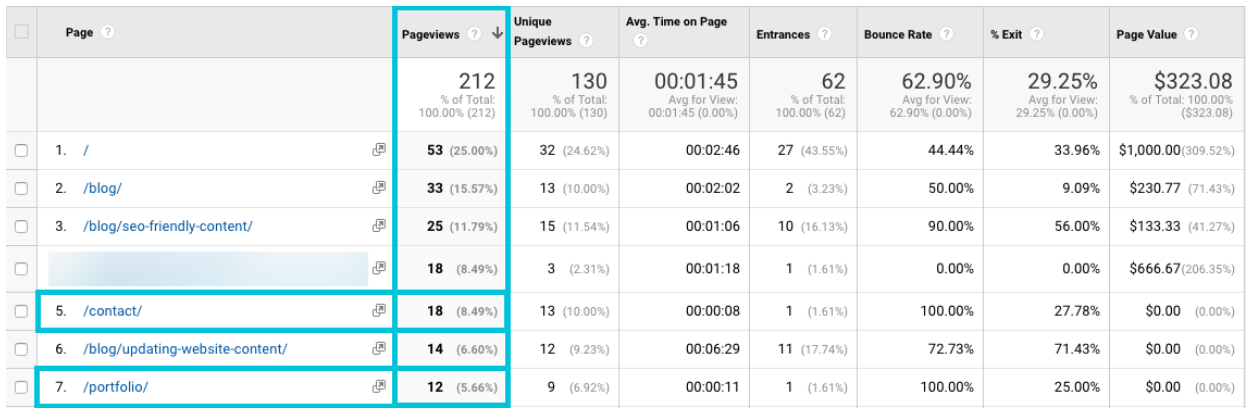Viewport: 1252px width, 415px height.
Task: Sort by the Entrances column header
Action: tap(783, 34)
